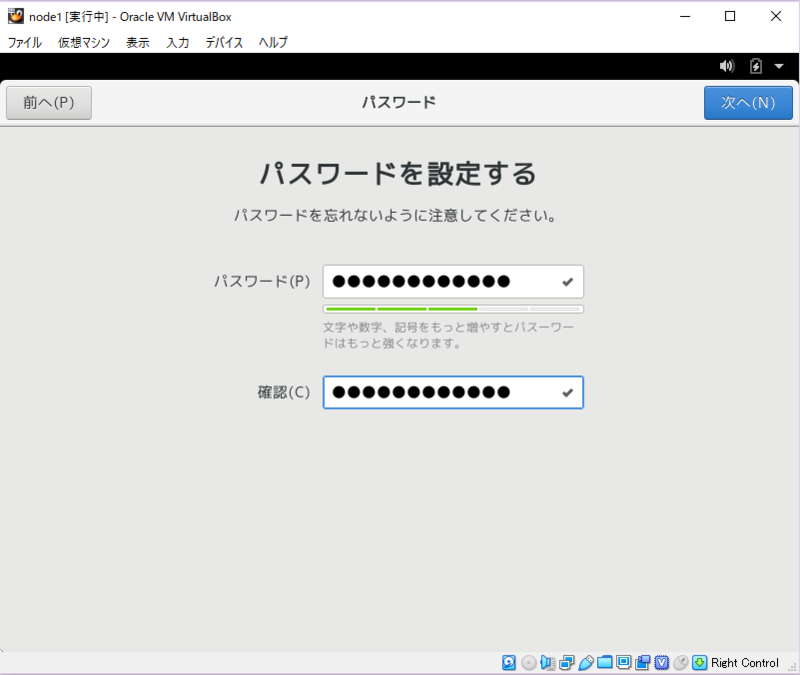The width and height of the screenshot is (800, 675).
Task: Close the VirtualBox window
Action: [x=776, y=16]
